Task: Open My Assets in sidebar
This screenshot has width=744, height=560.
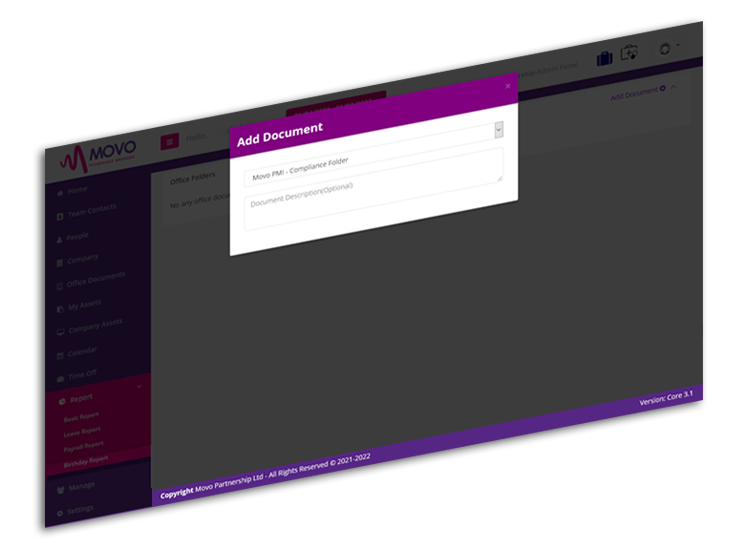Action: tap(84, 305)
